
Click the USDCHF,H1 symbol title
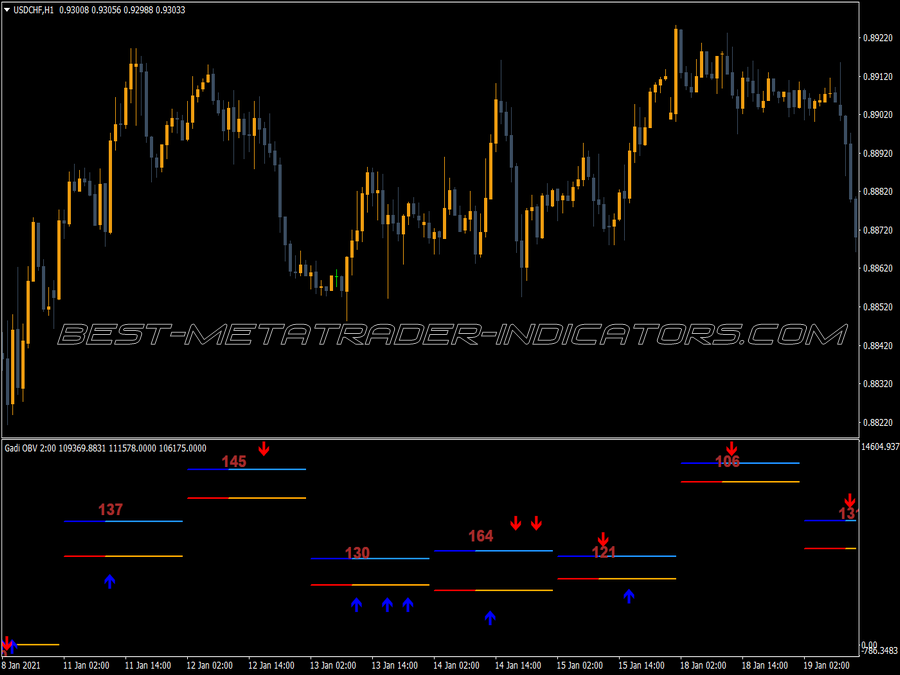click(x=33, y=10)
